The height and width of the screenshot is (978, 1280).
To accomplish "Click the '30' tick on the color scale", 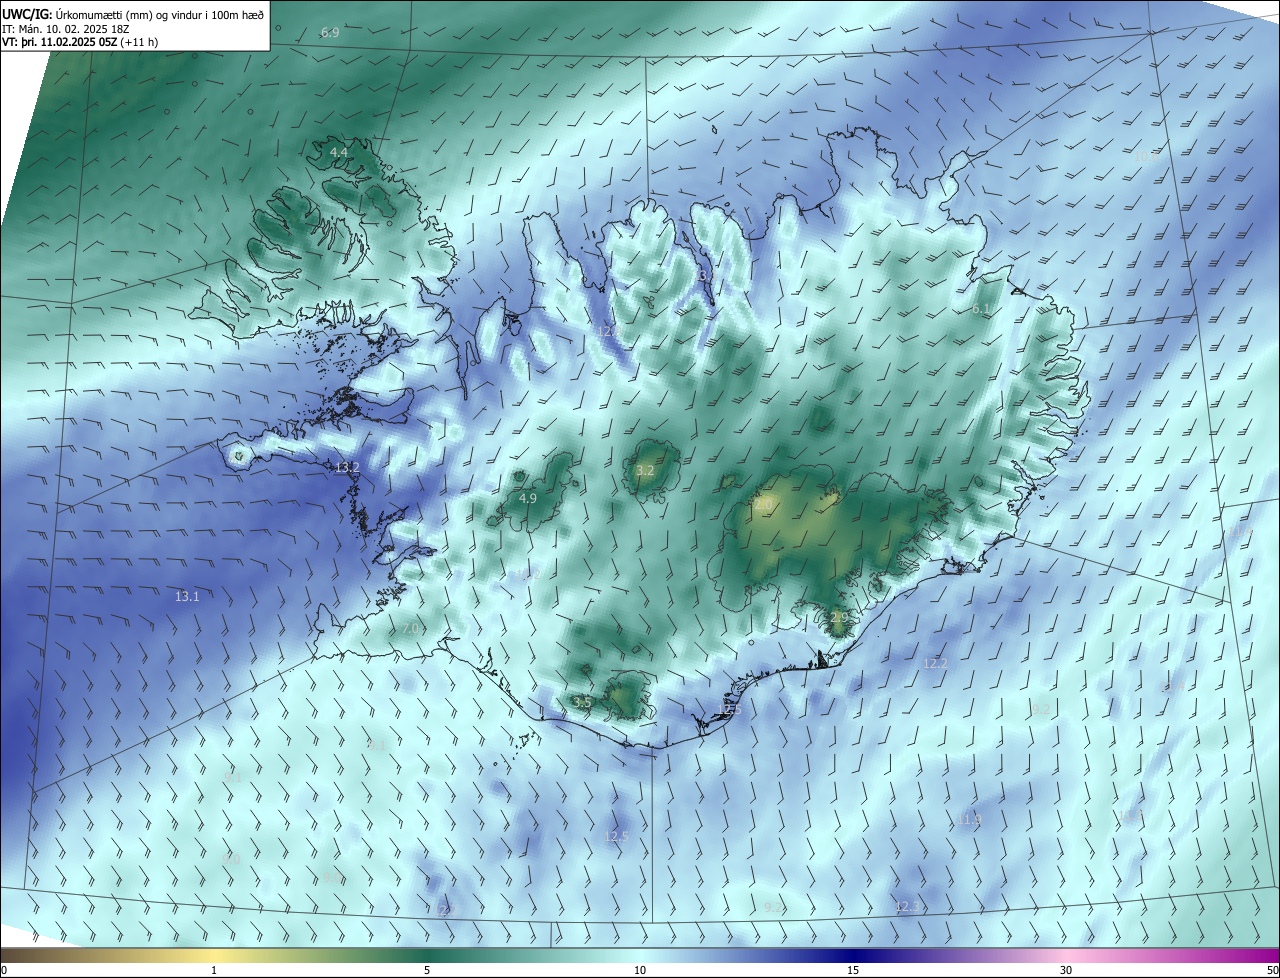I will coord(1066,970).
